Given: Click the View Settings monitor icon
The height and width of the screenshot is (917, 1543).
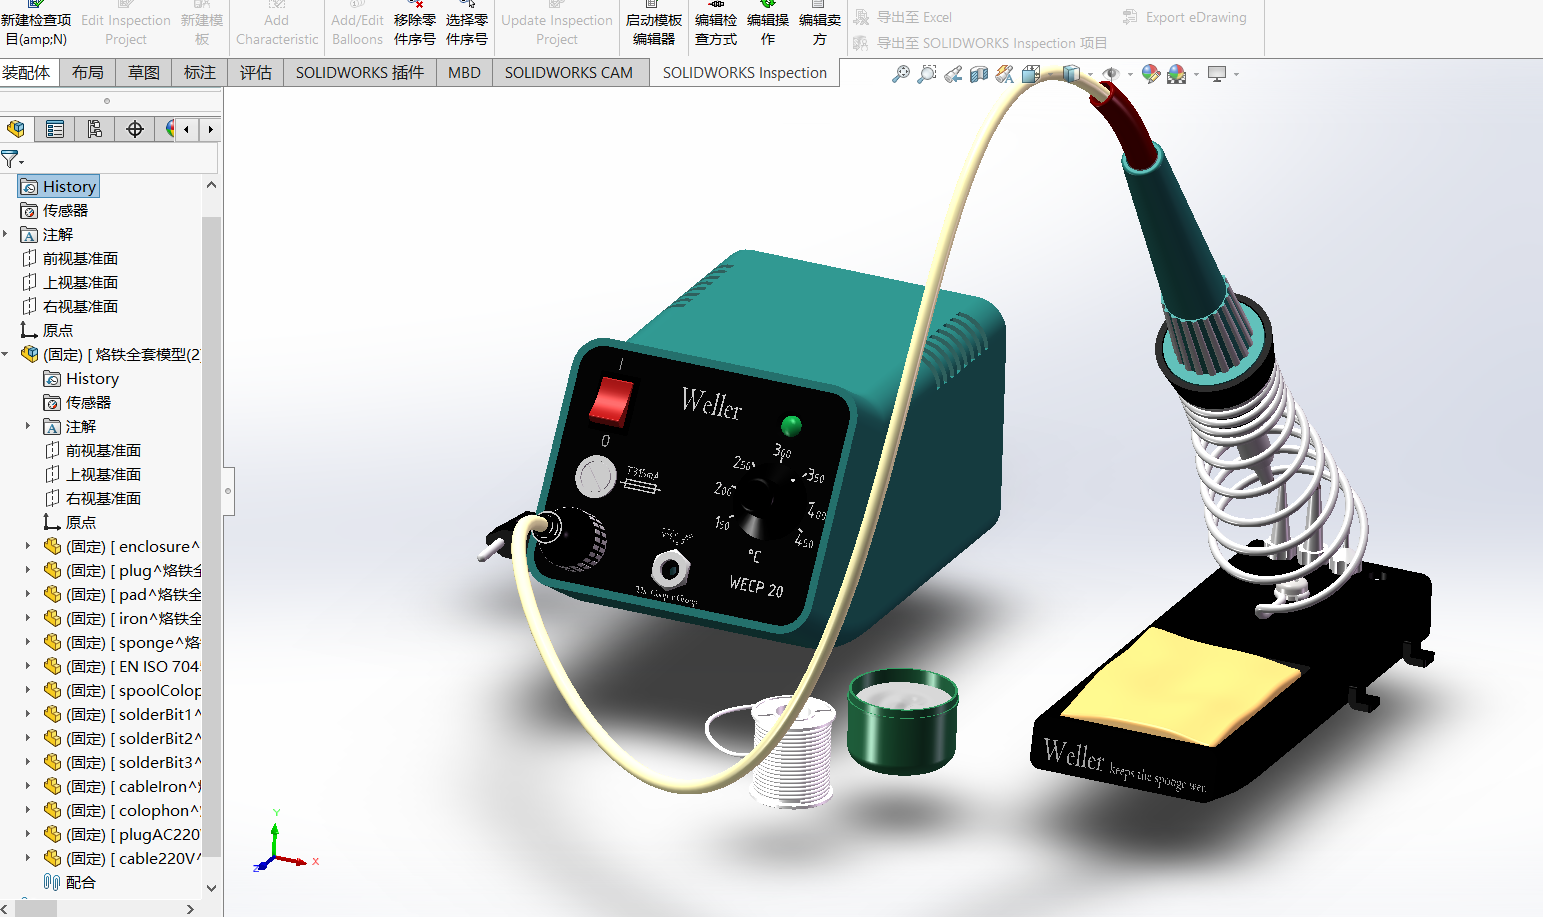Looking at the screenshot, I should [x=1217, y=74].
